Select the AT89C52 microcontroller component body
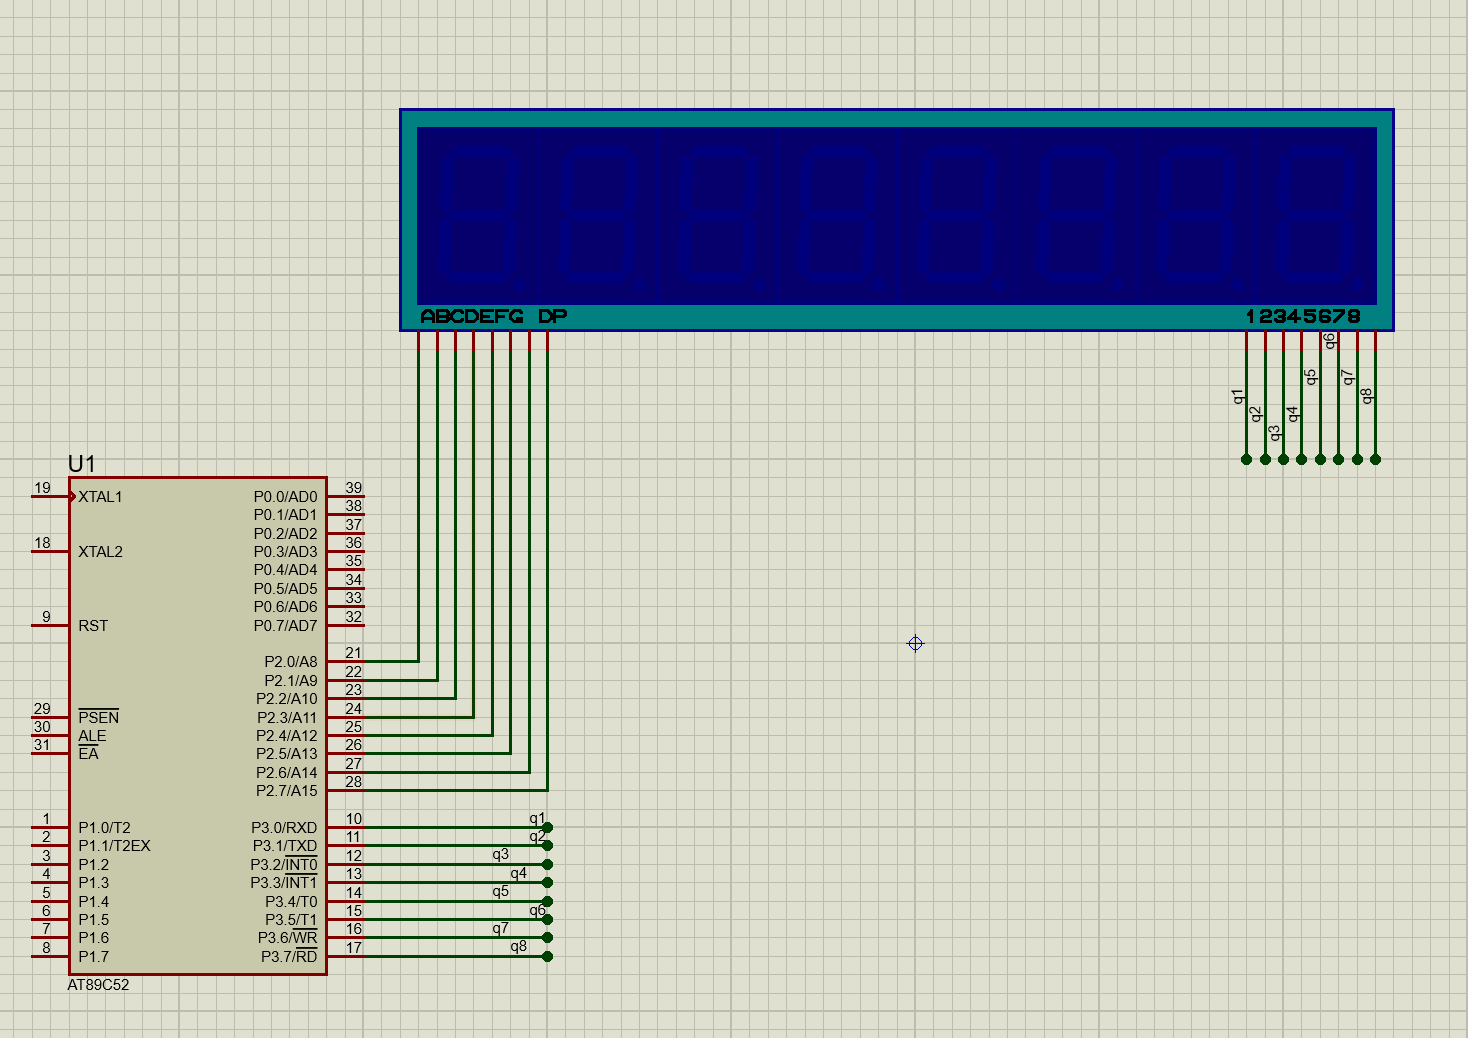 click(x=198, y=725)
